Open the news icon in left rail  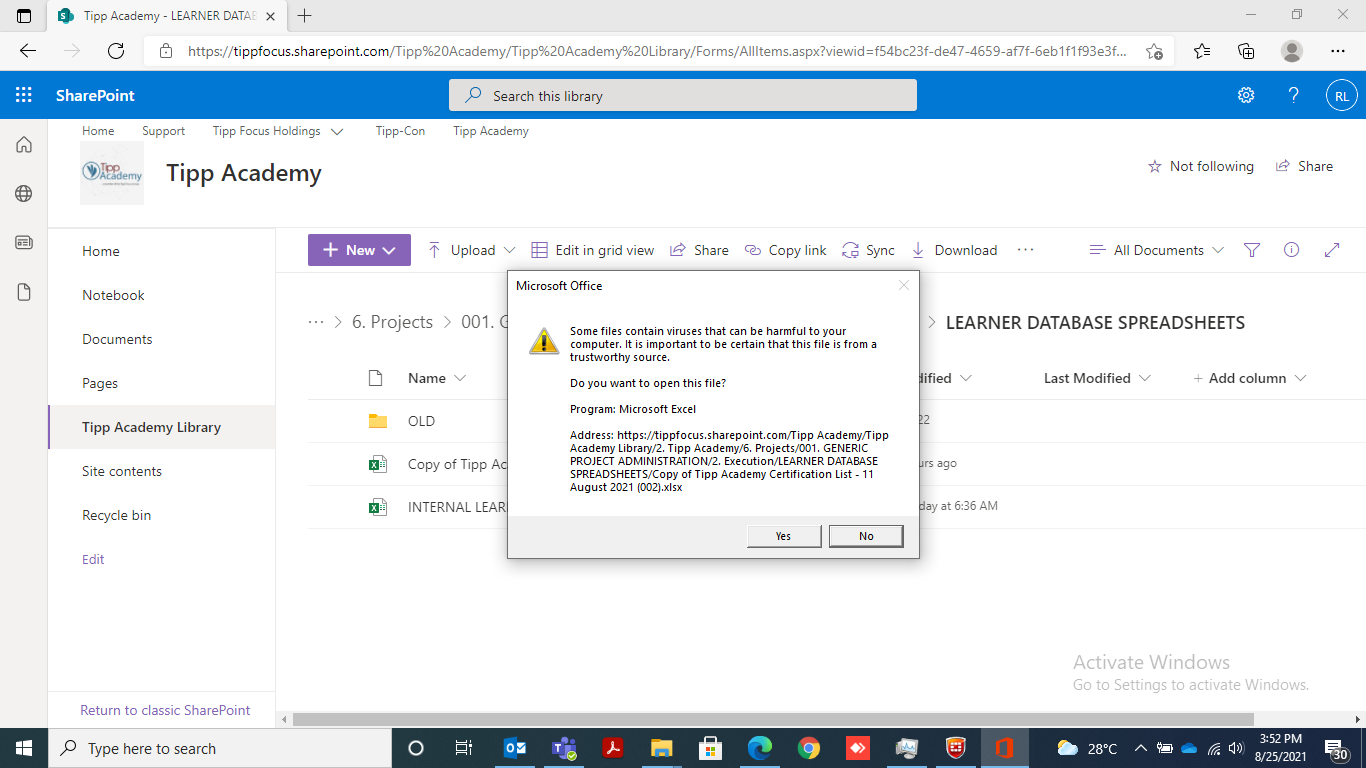(x=24, y=243)
